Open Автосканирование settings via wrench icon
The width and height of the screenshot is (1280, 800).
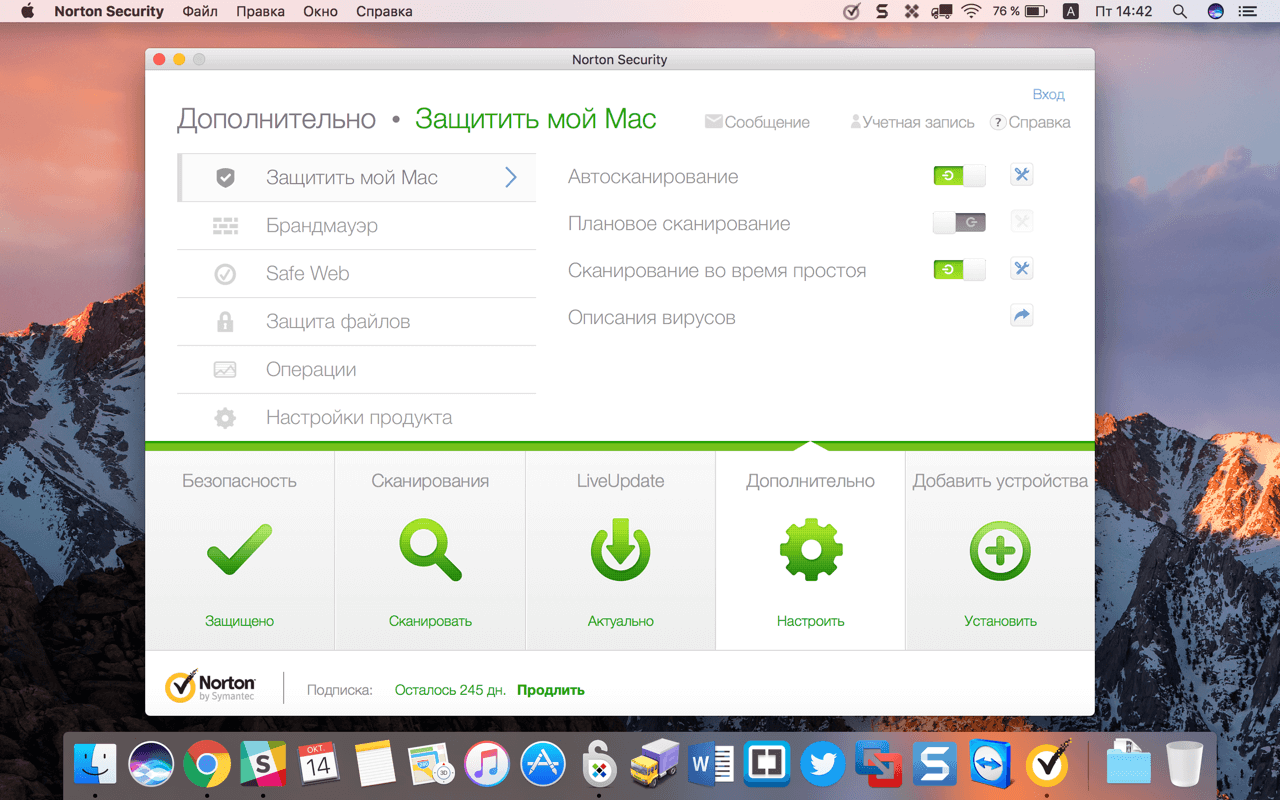tap(1021, 175)
